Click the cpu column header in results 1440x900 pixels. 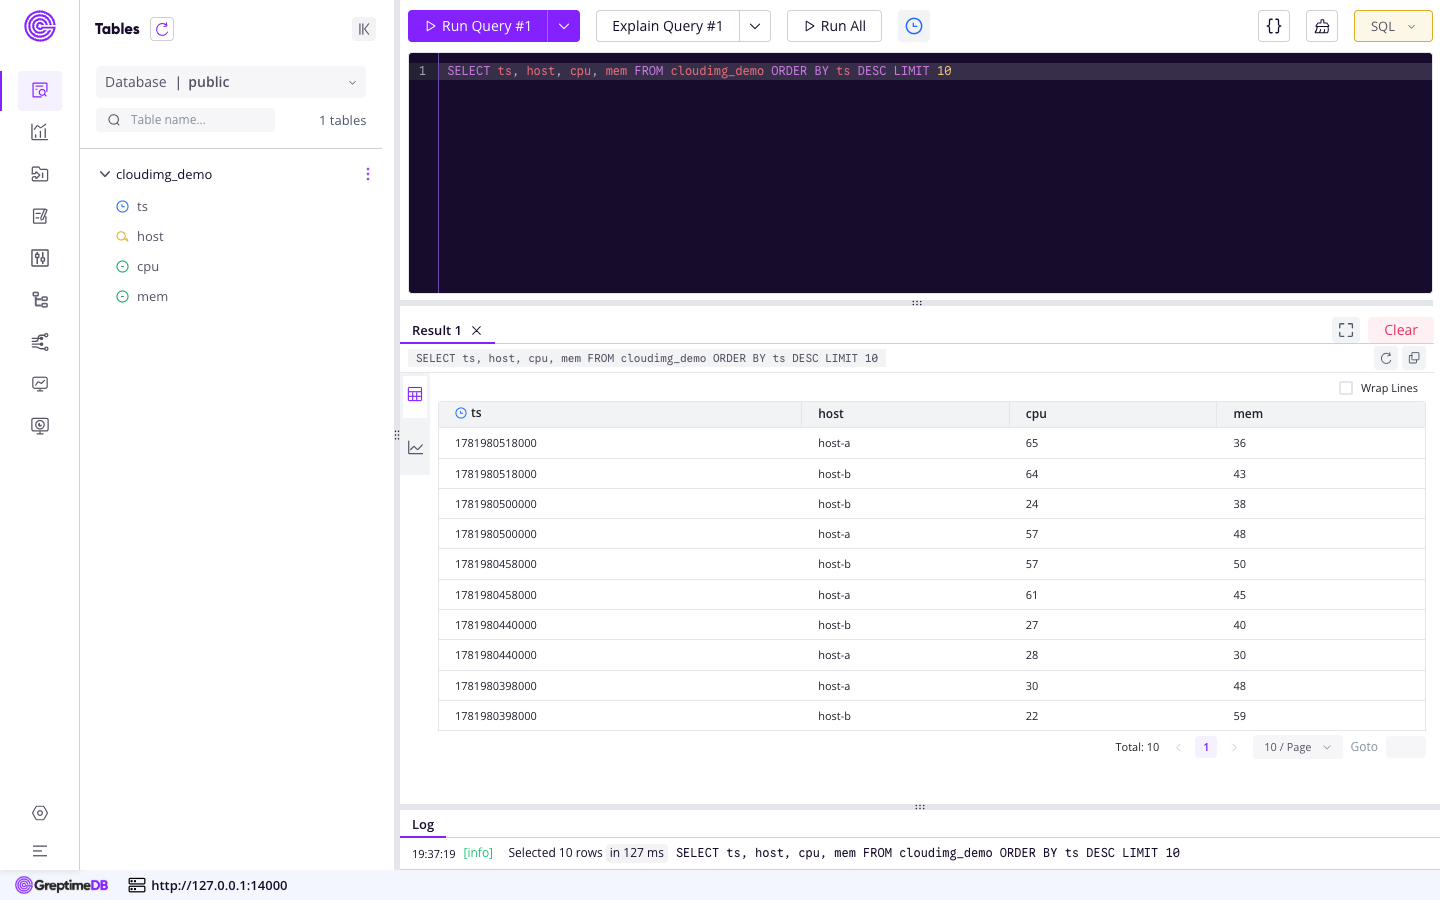point(1113,413)
